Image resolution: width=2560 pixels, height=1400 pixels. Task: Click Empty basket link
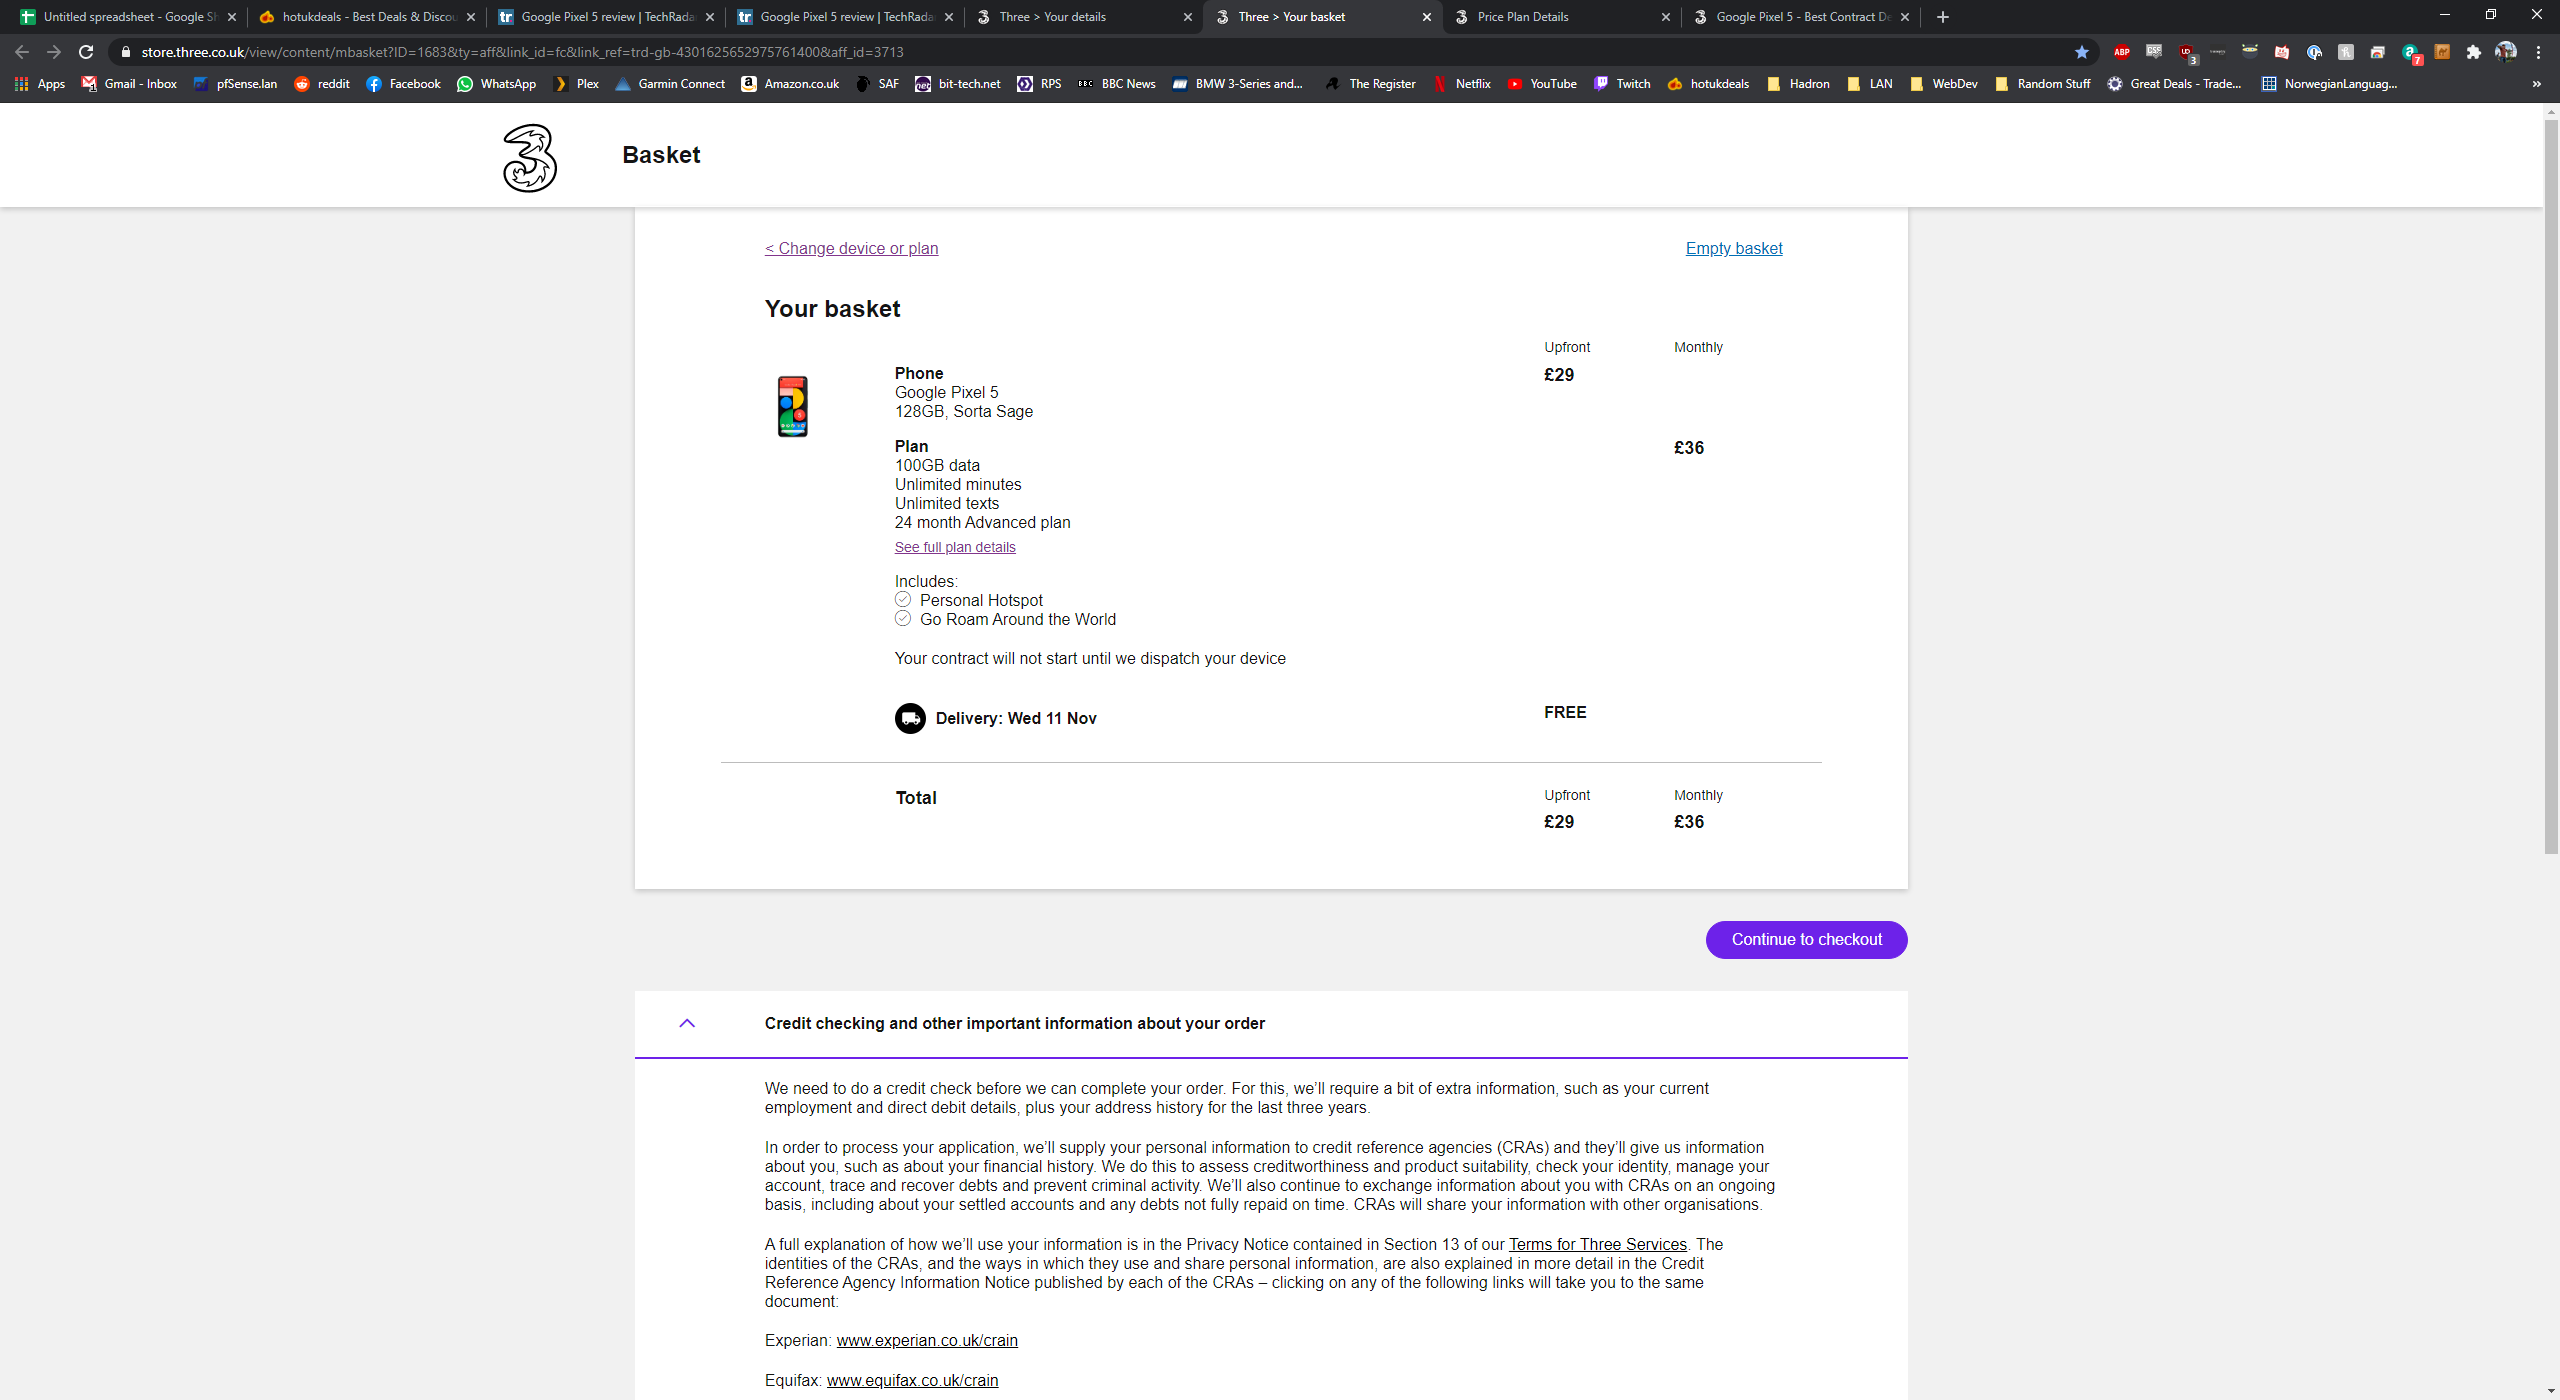(1734, 249)
